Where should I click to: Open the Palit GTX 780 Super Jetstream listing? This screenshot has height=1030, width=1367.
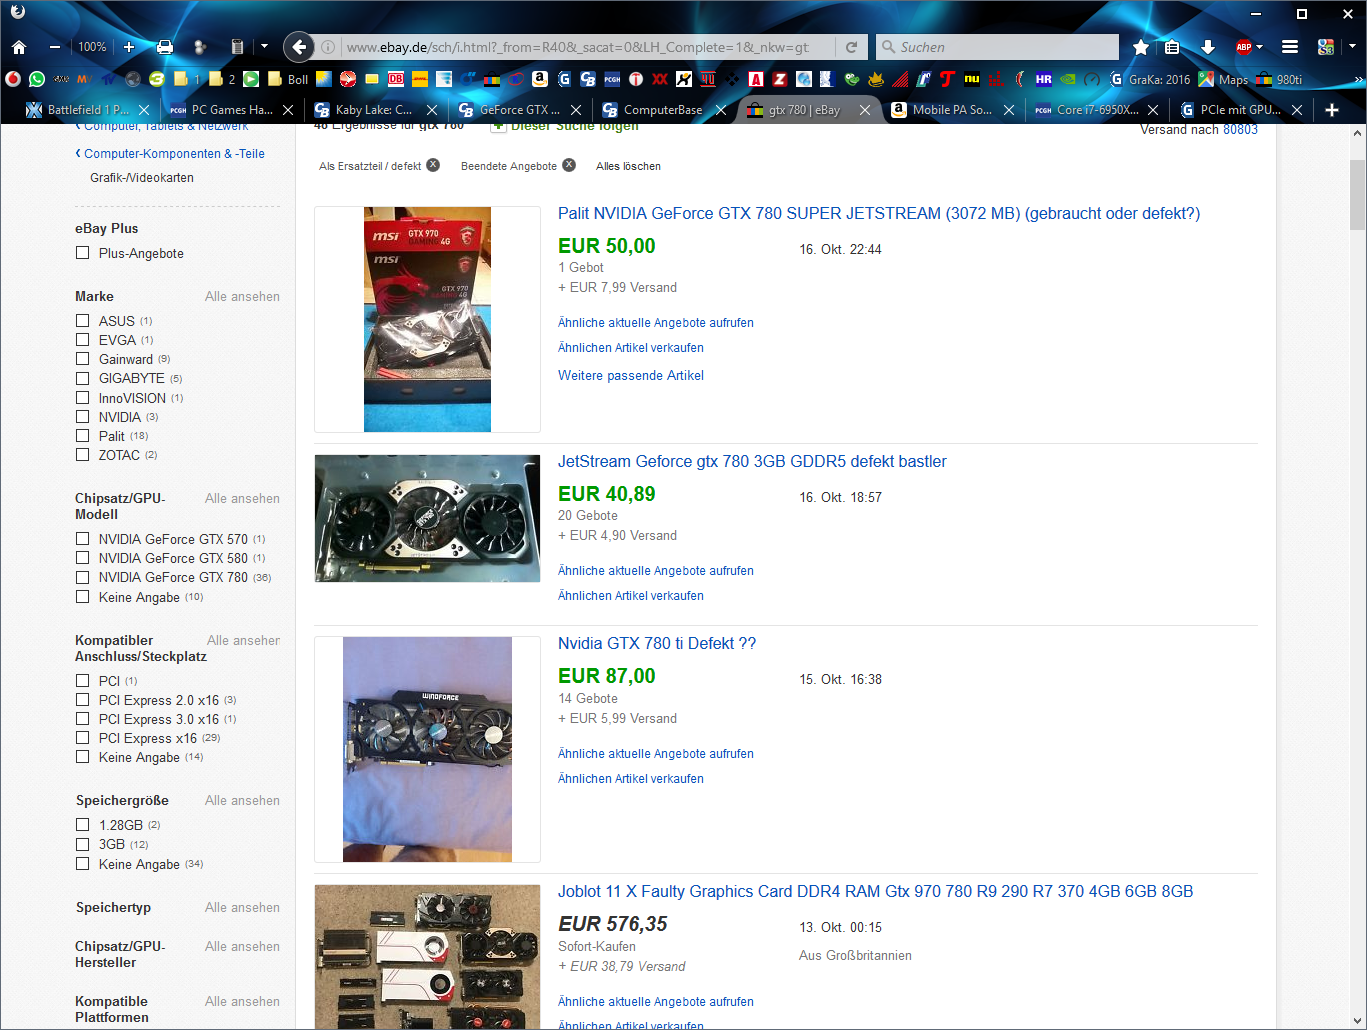click(879, 213)
